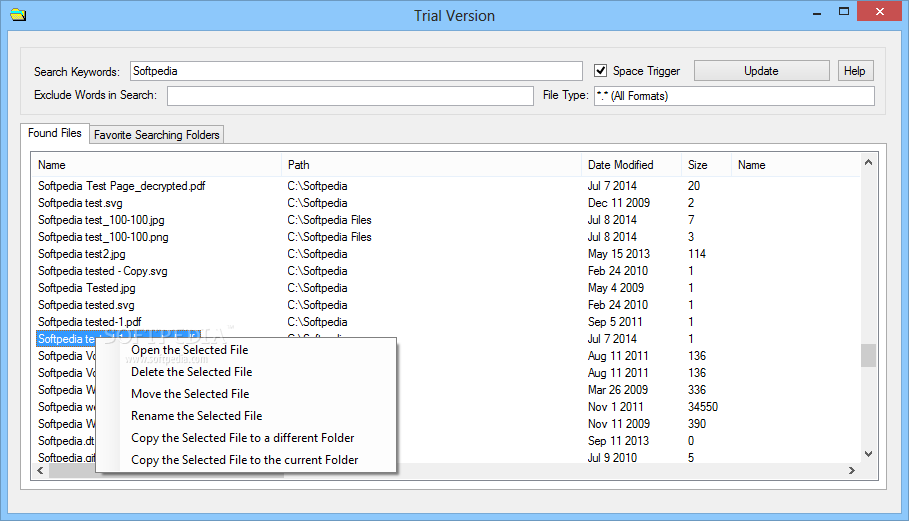This screenshot has width=909, height=521.
Task: Click size value 34550
Action: pyautogui.click(x=703, y=407)
